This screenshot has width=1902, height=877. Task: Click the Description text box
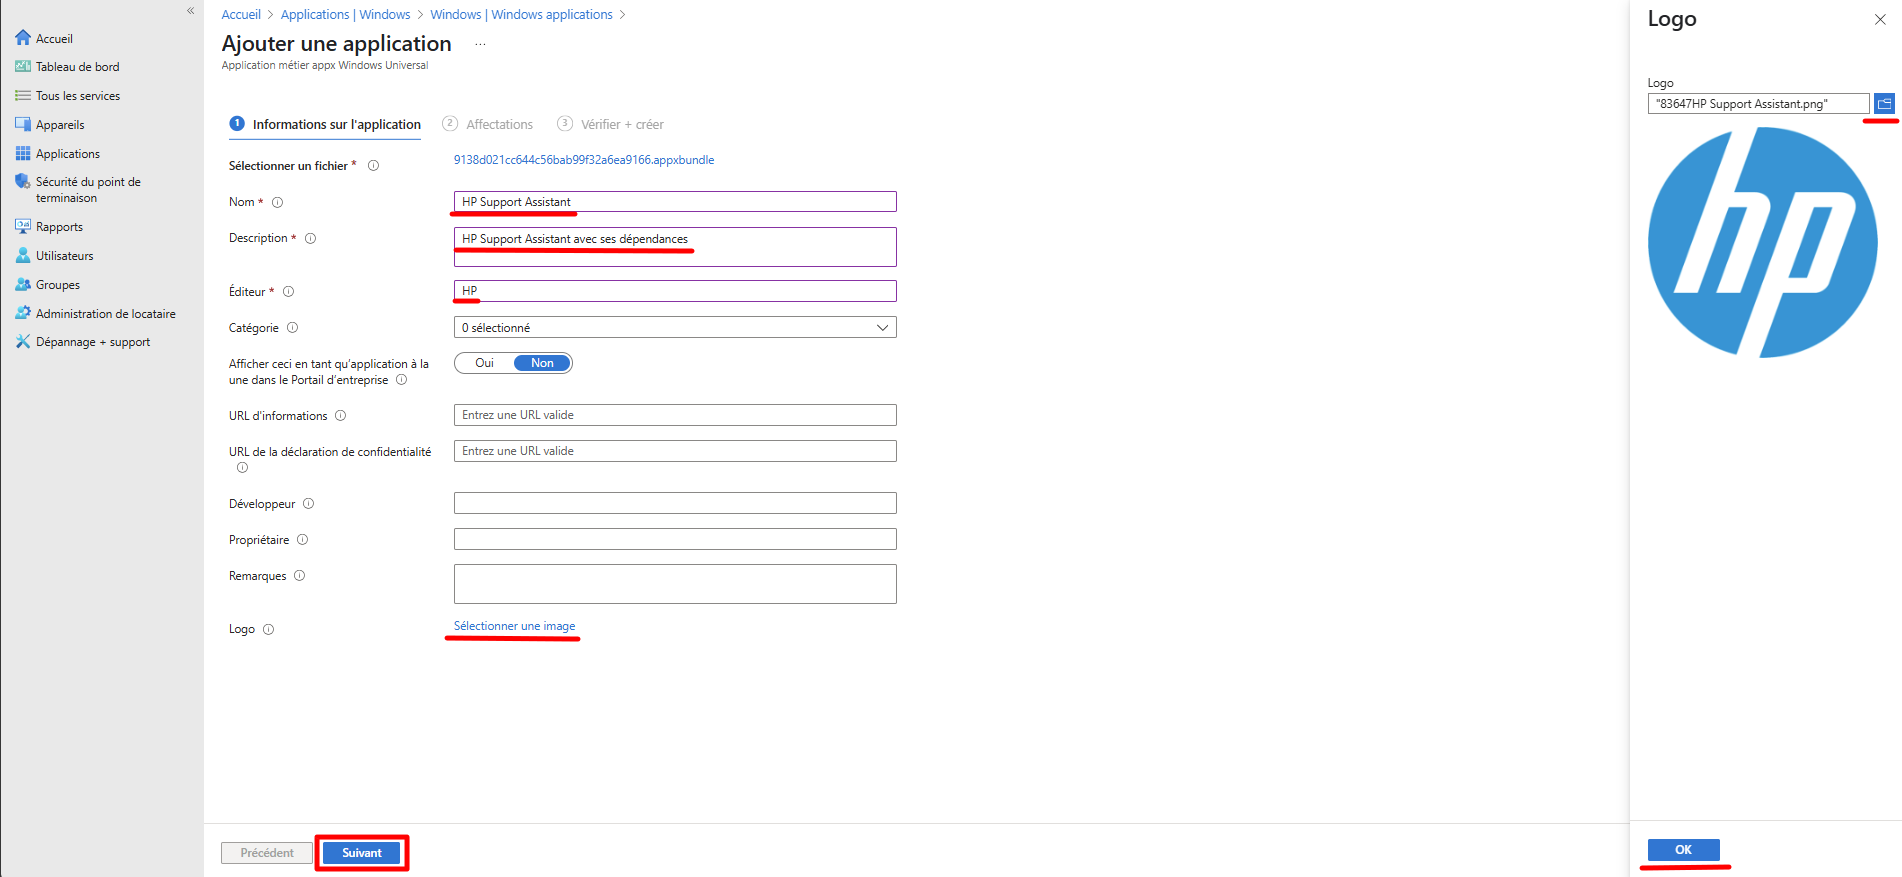click(675, 247)
